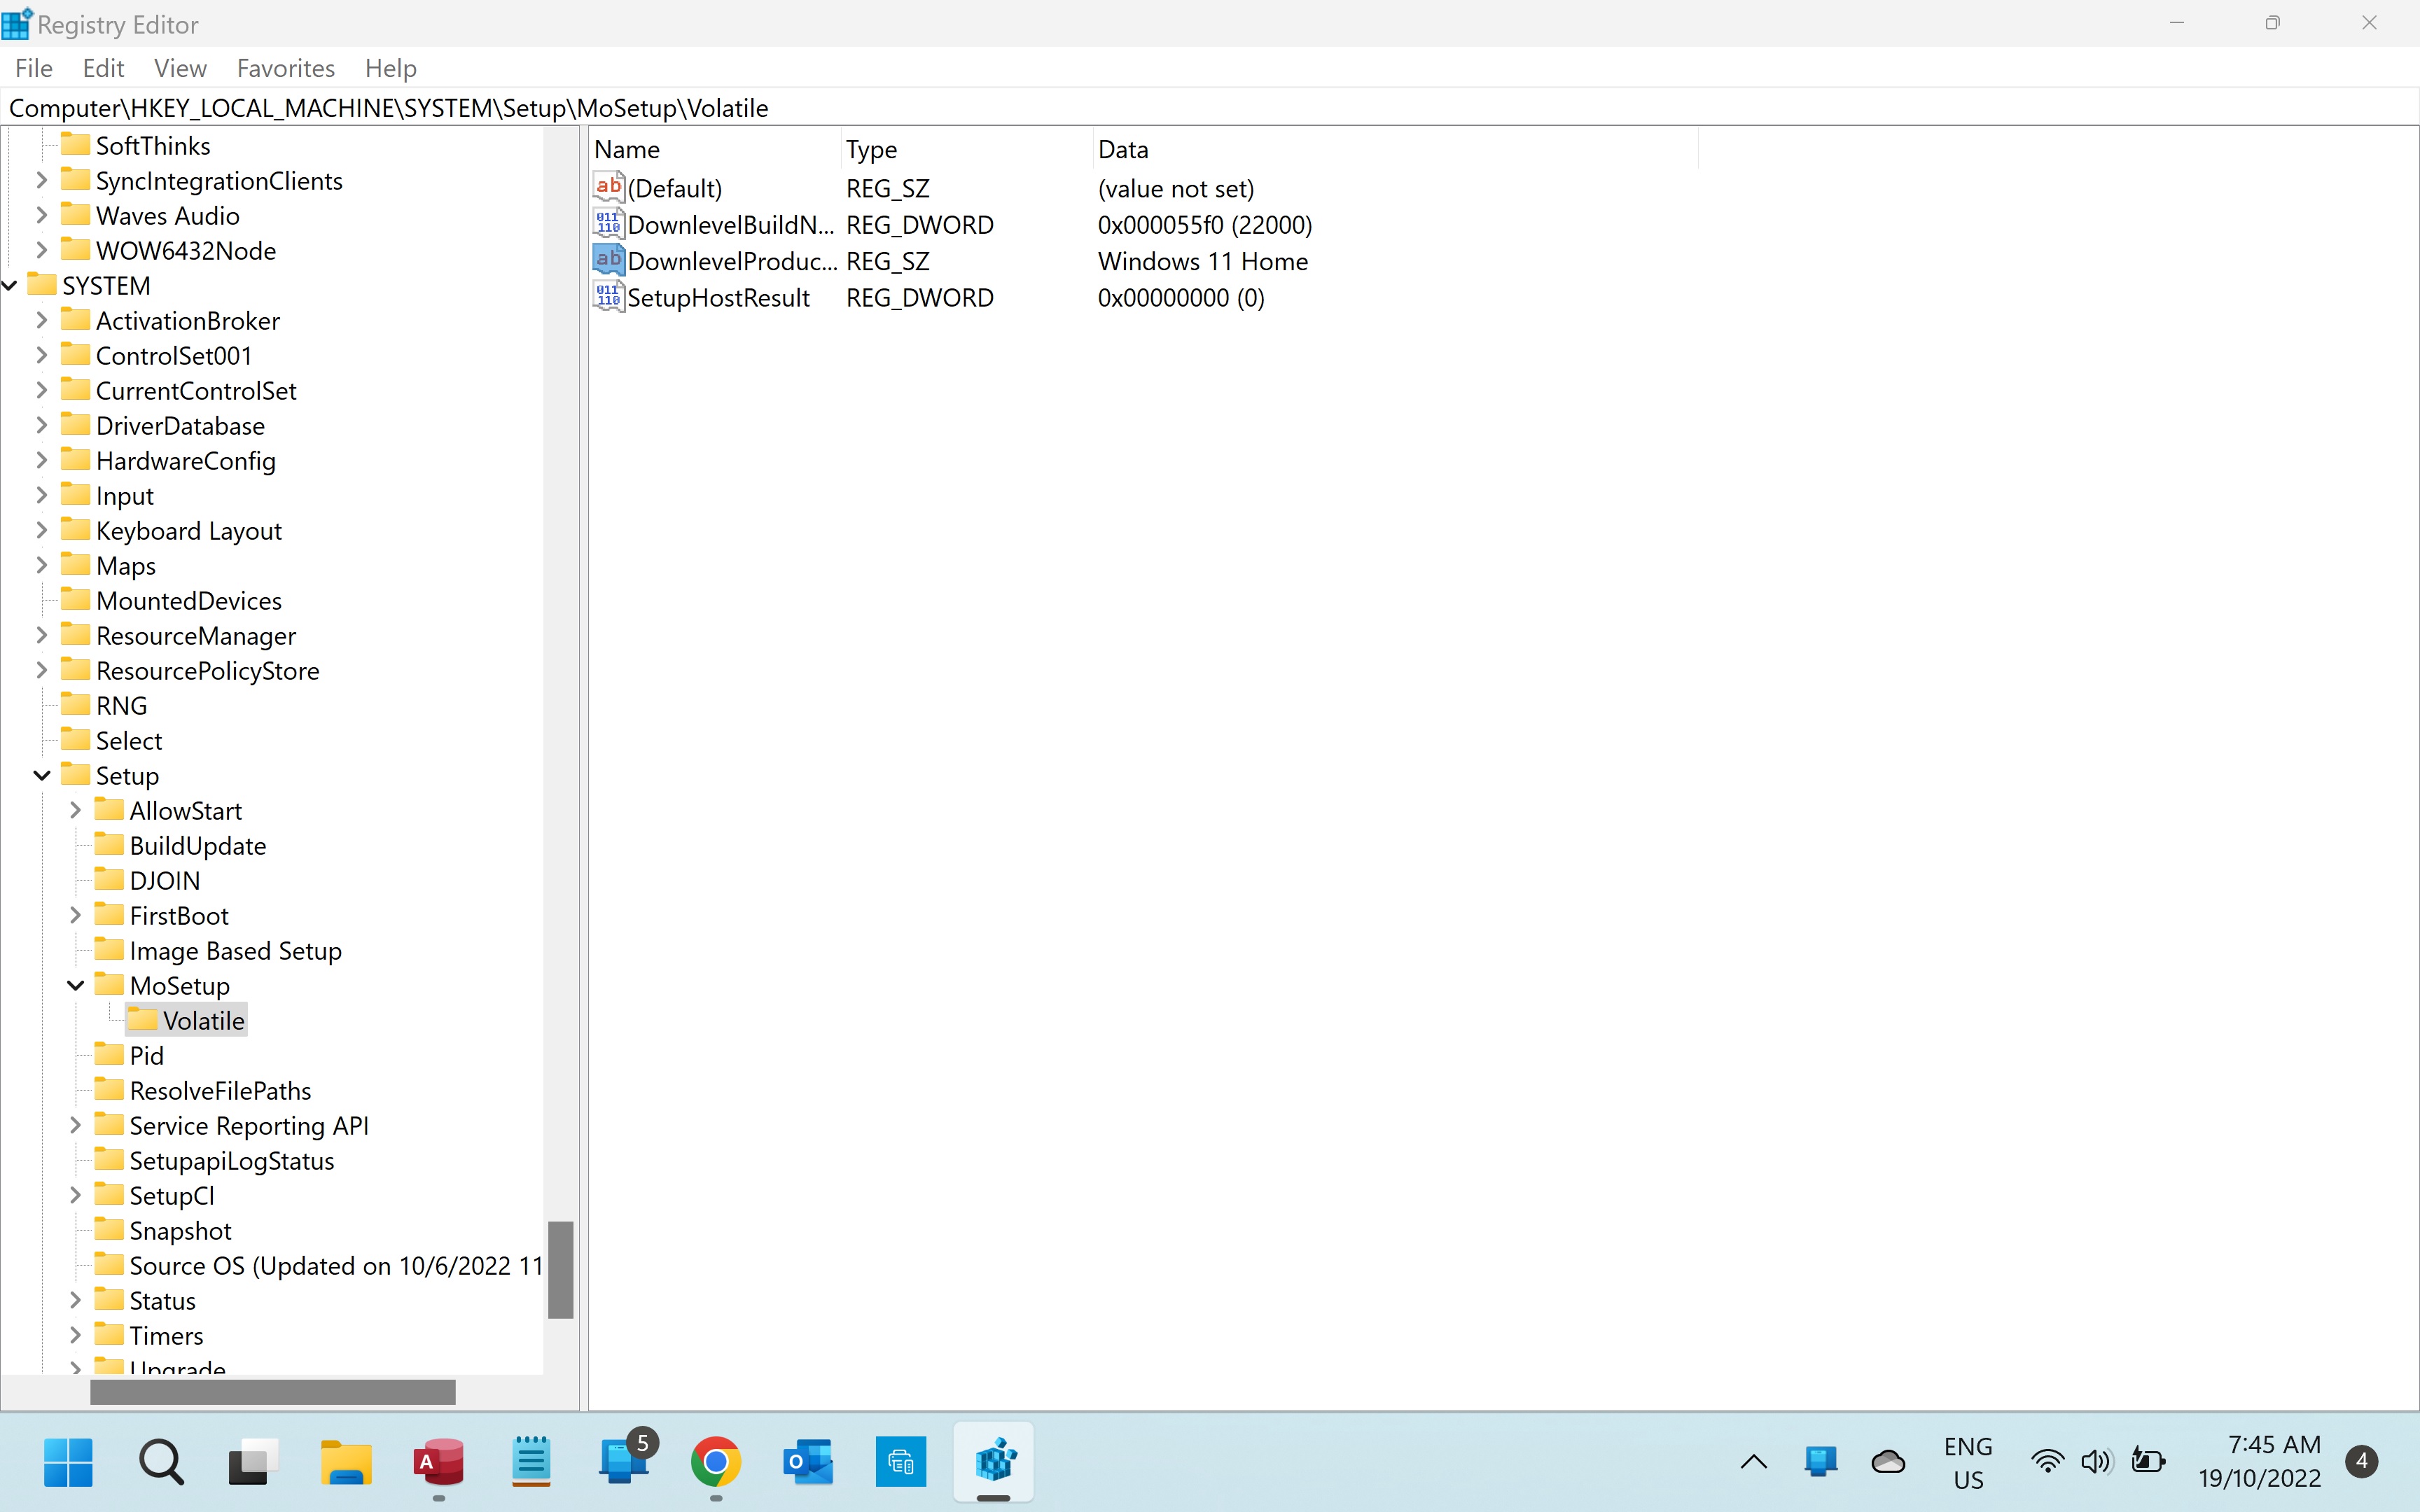Image resolution: width=2420 pixels, height=1512 pixels.
Task: Open the OneDrive tray icon
Action: pyautogui.click(x=1887, y=1462)
